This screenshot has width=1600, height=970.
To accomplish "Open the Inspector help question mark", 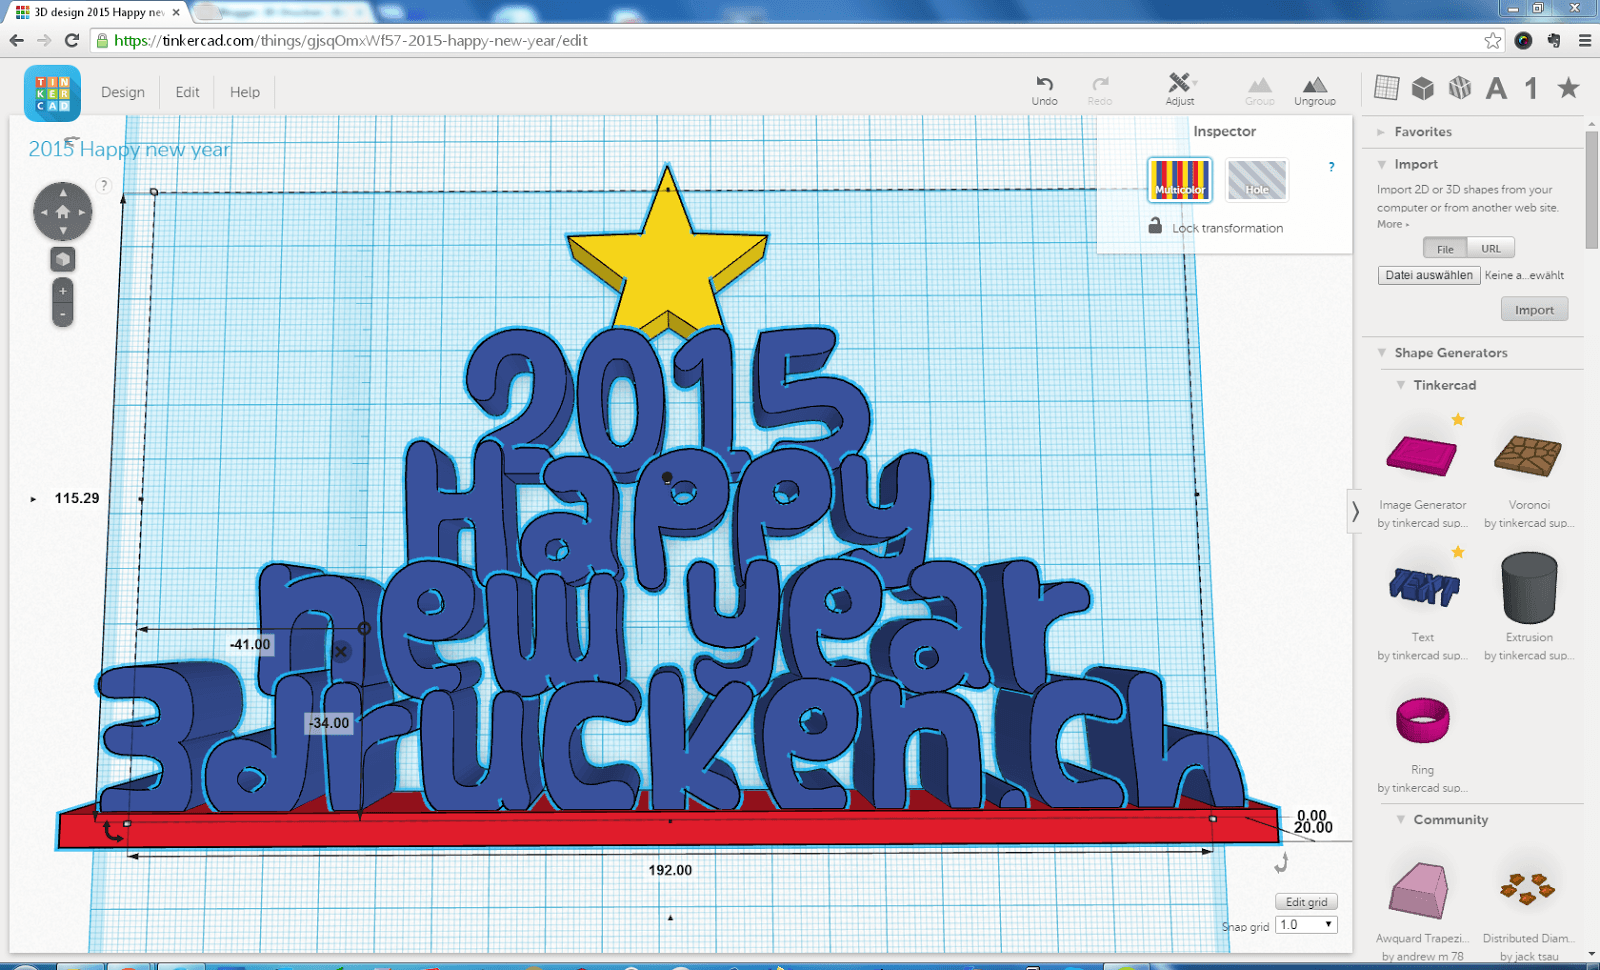I will [1331, 167].
